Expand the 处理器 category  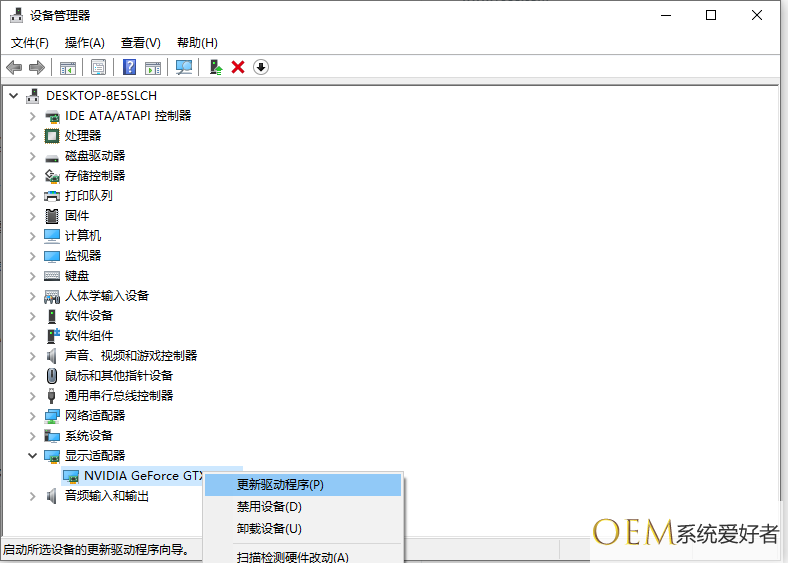[32, 136]
